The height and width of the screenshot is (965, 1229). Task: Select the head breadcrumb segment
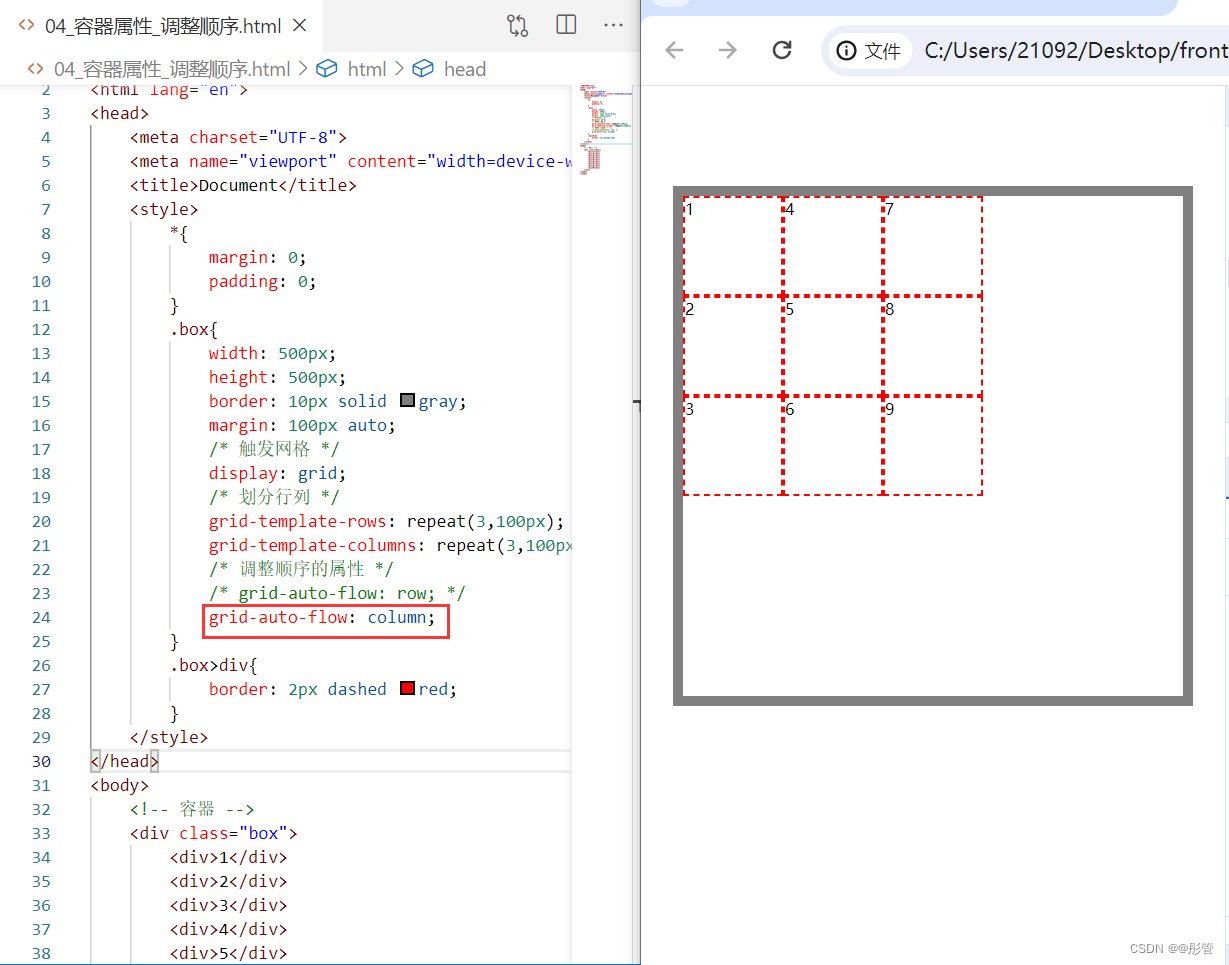pyautogui.click(x=464, y=69)
